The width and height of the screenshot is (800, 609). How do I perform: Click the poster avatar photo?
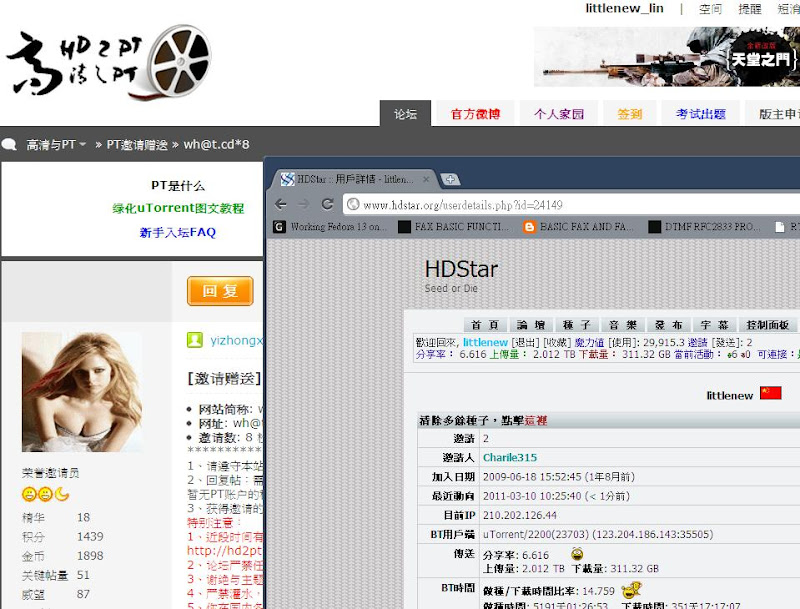(82, 392)
